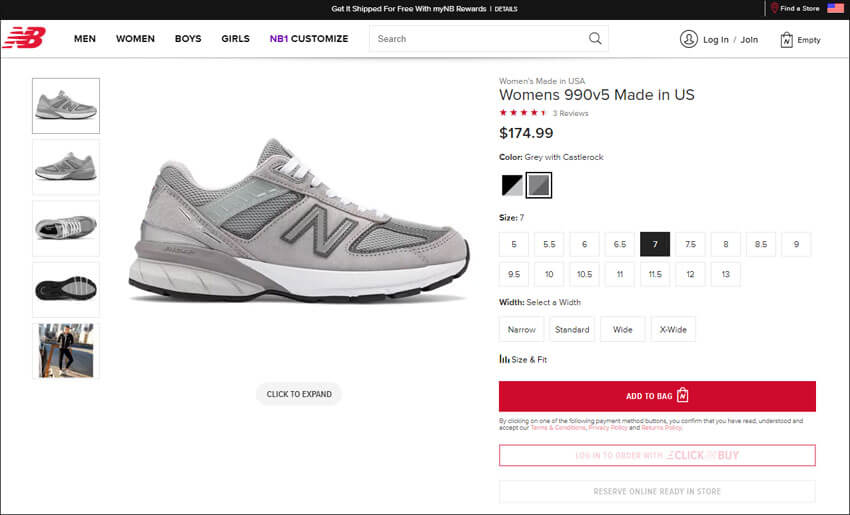
Task: Click the star rating icons
Action: pos(522,113)
